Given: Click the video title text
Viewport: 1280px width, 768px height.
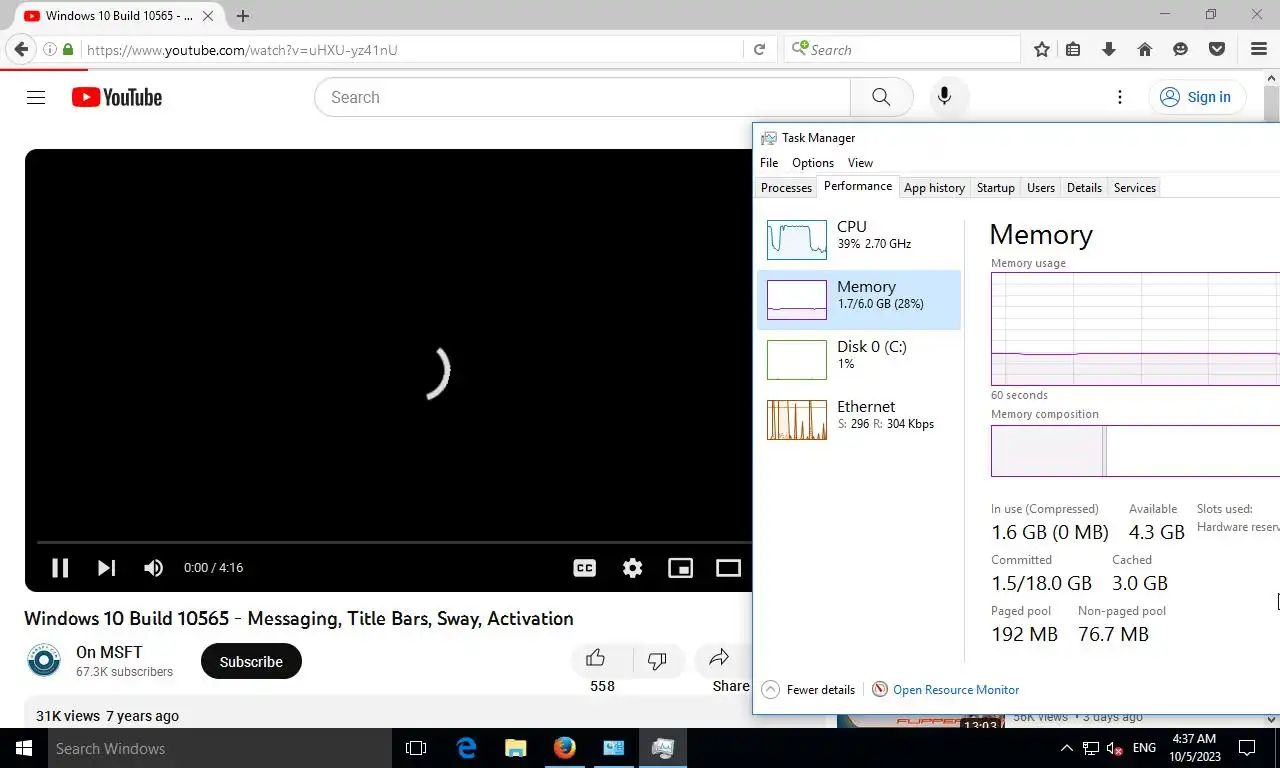Looking at the screenshot, I should [x=299, y=618].
